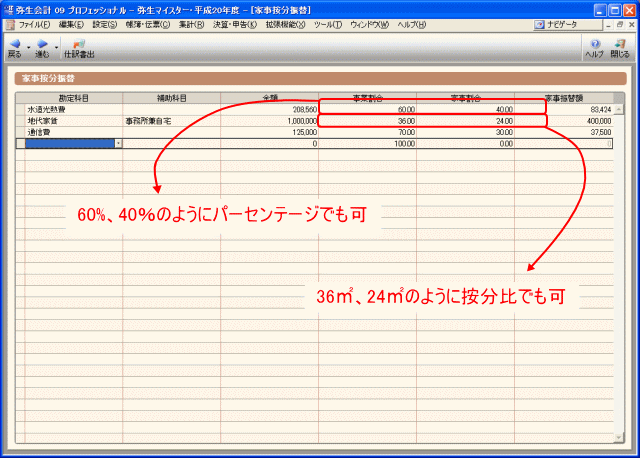Image resolution: width=640 pixels, height=458 pixels.
Task: Click the 閉じる toolbar icon
Action: coord(620,47)
